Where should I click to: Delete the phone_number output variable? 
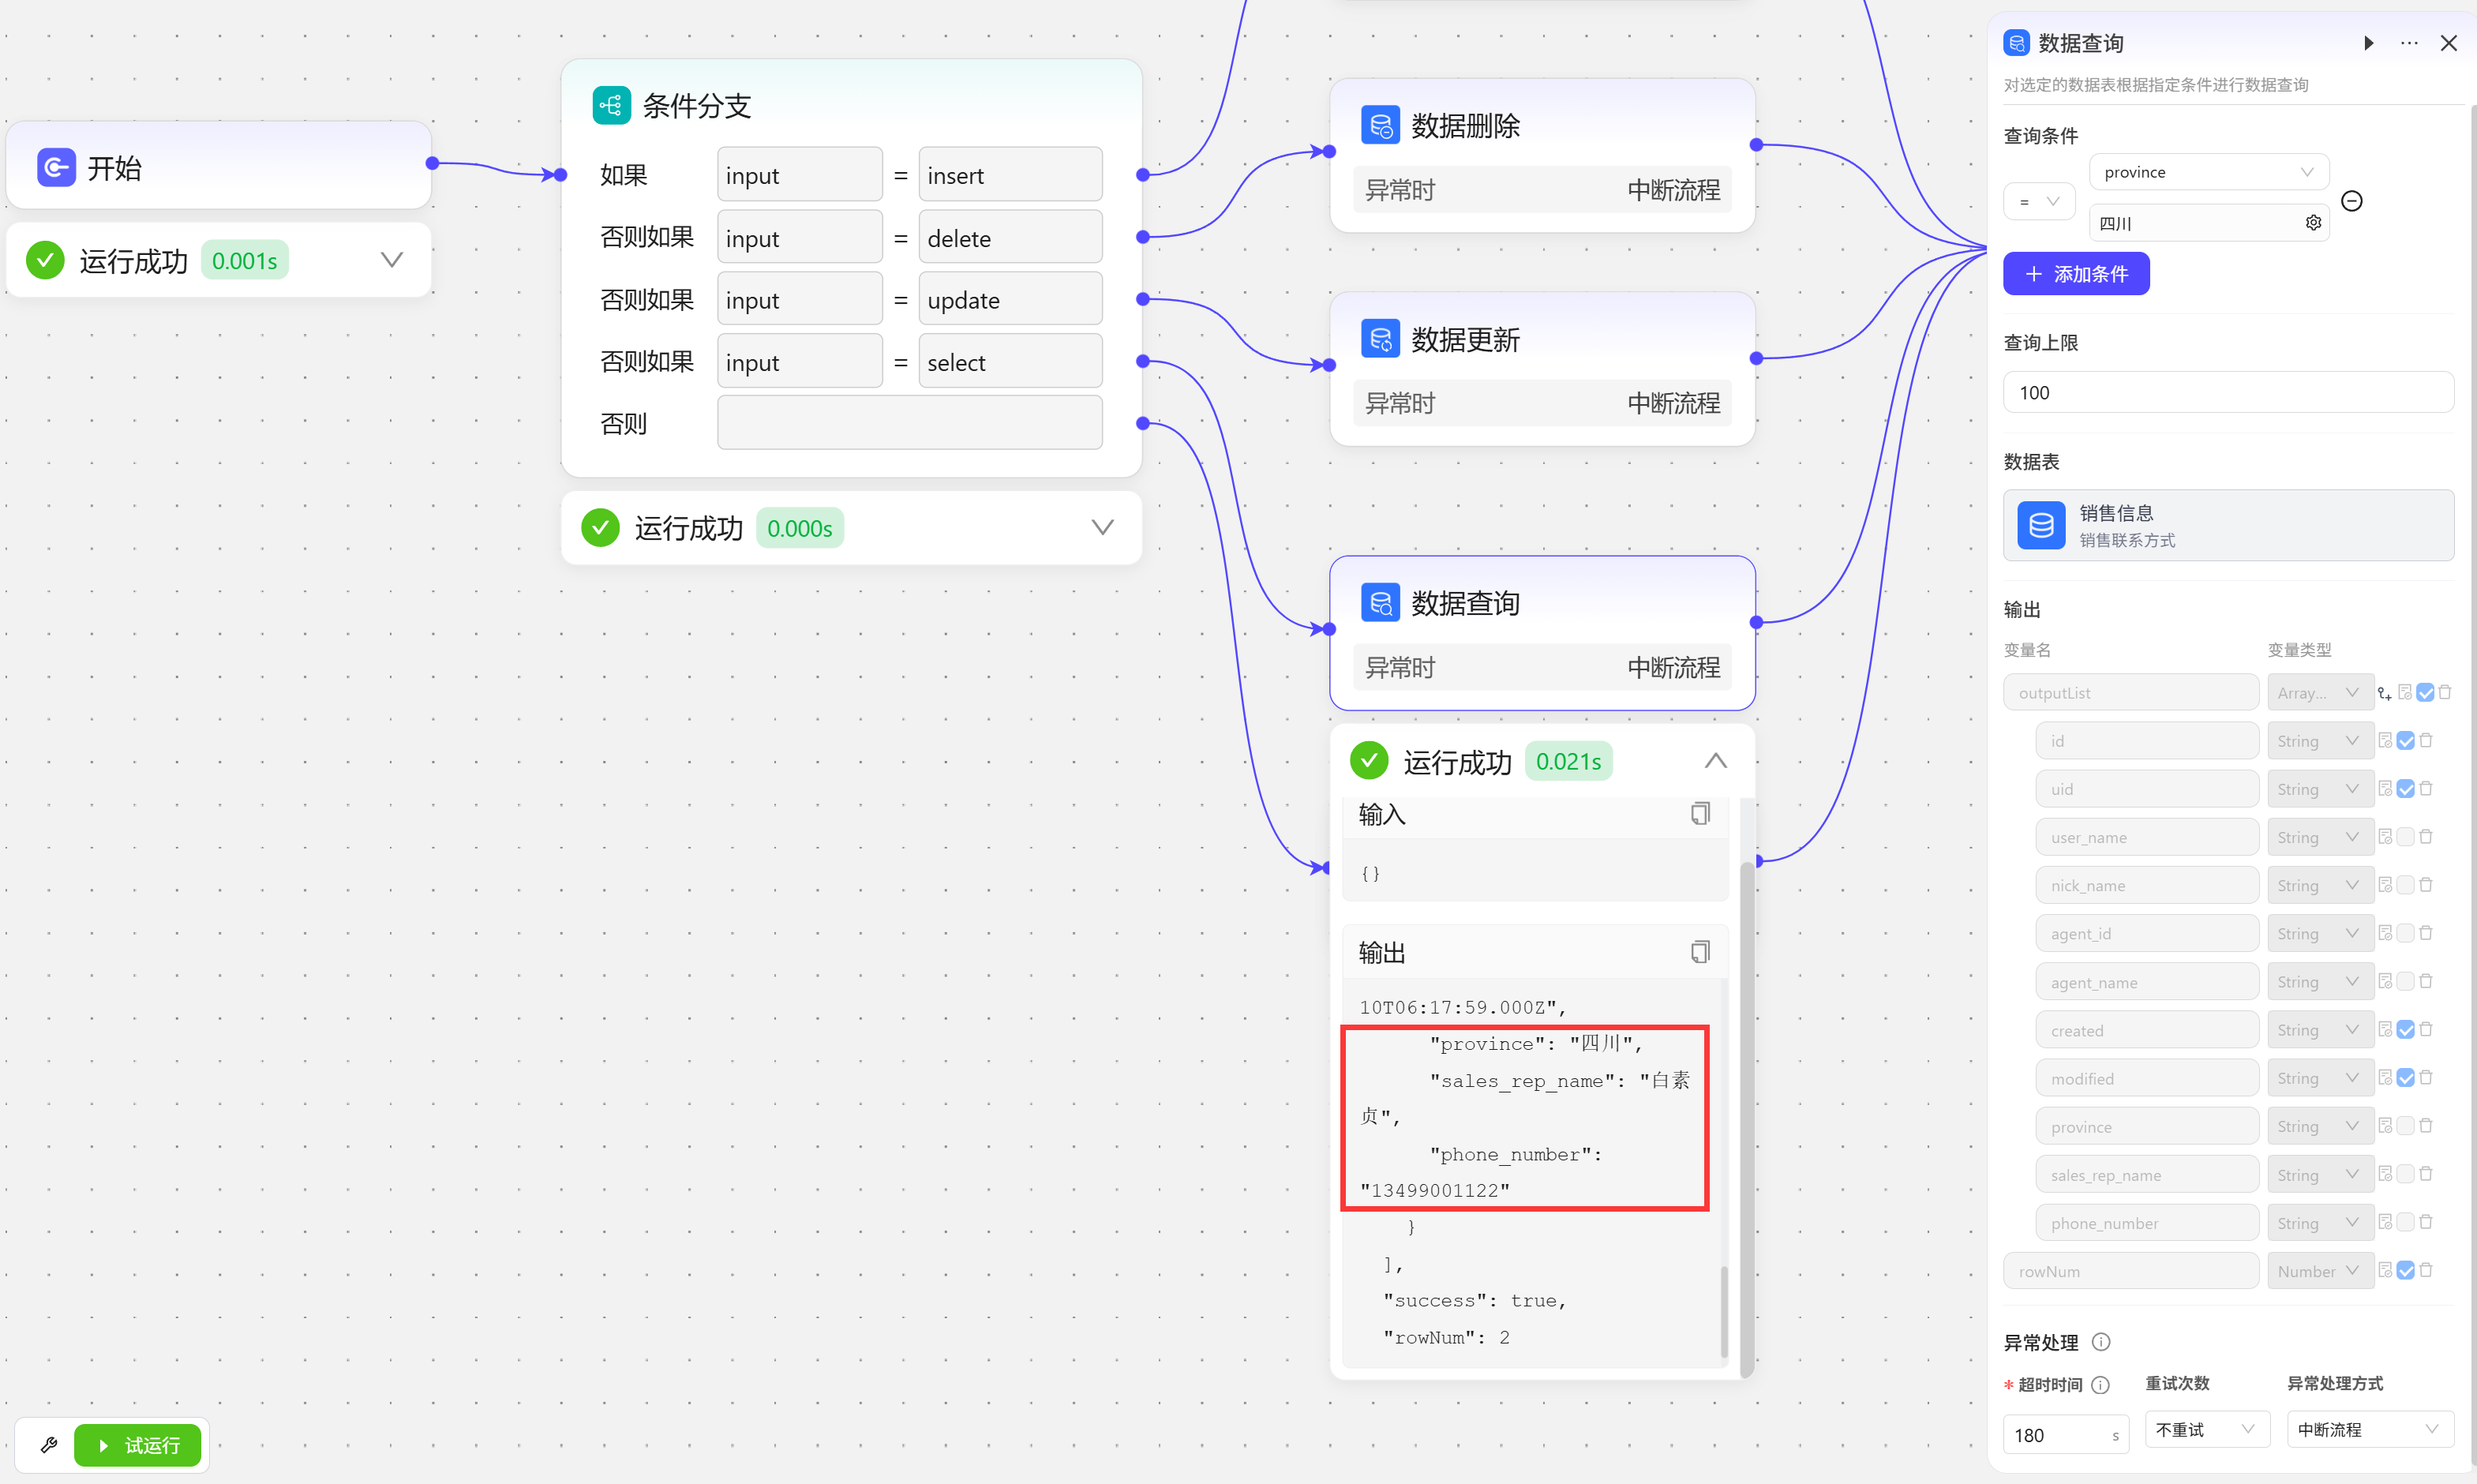pos(2426,1222)
